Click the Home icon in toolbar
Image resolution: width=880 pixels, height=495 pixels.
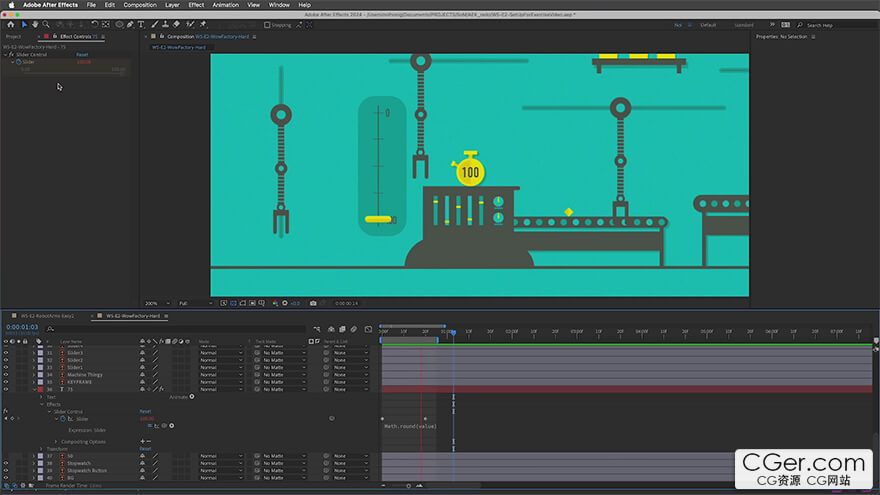coord(10,24)
